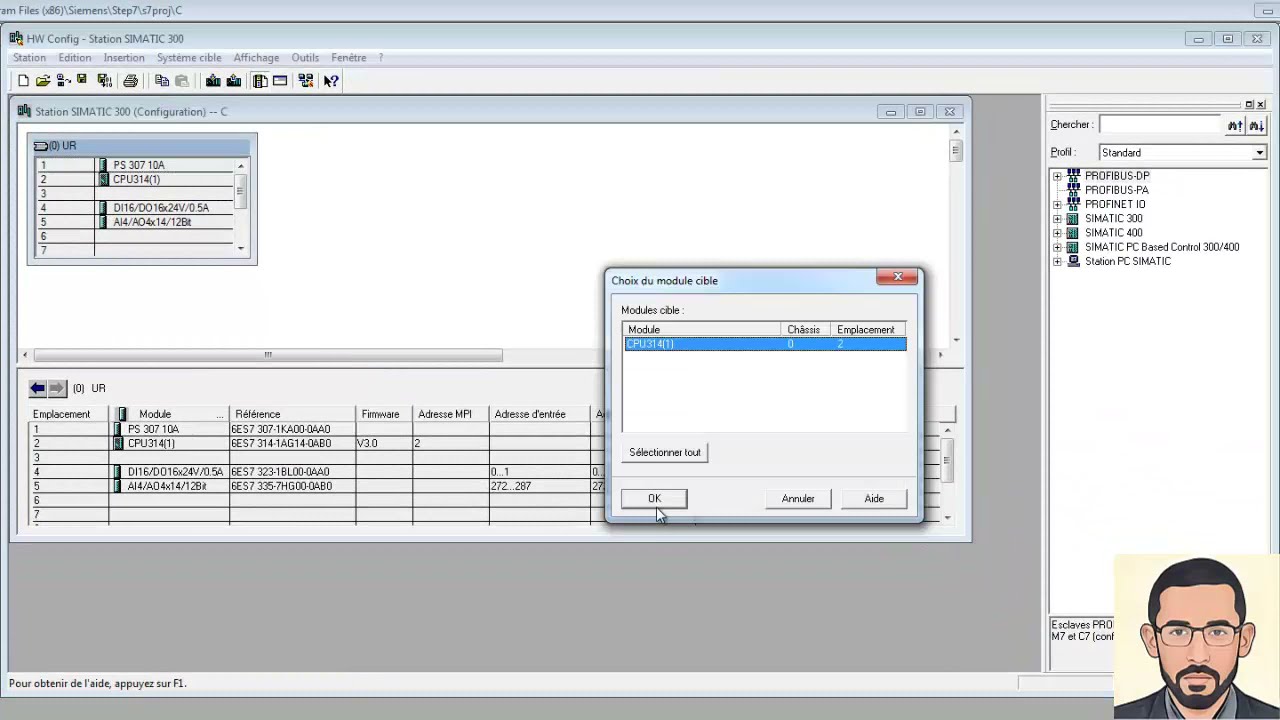
Task: Expand the PROFINET IO catalog node
Action: point(1057,204)
